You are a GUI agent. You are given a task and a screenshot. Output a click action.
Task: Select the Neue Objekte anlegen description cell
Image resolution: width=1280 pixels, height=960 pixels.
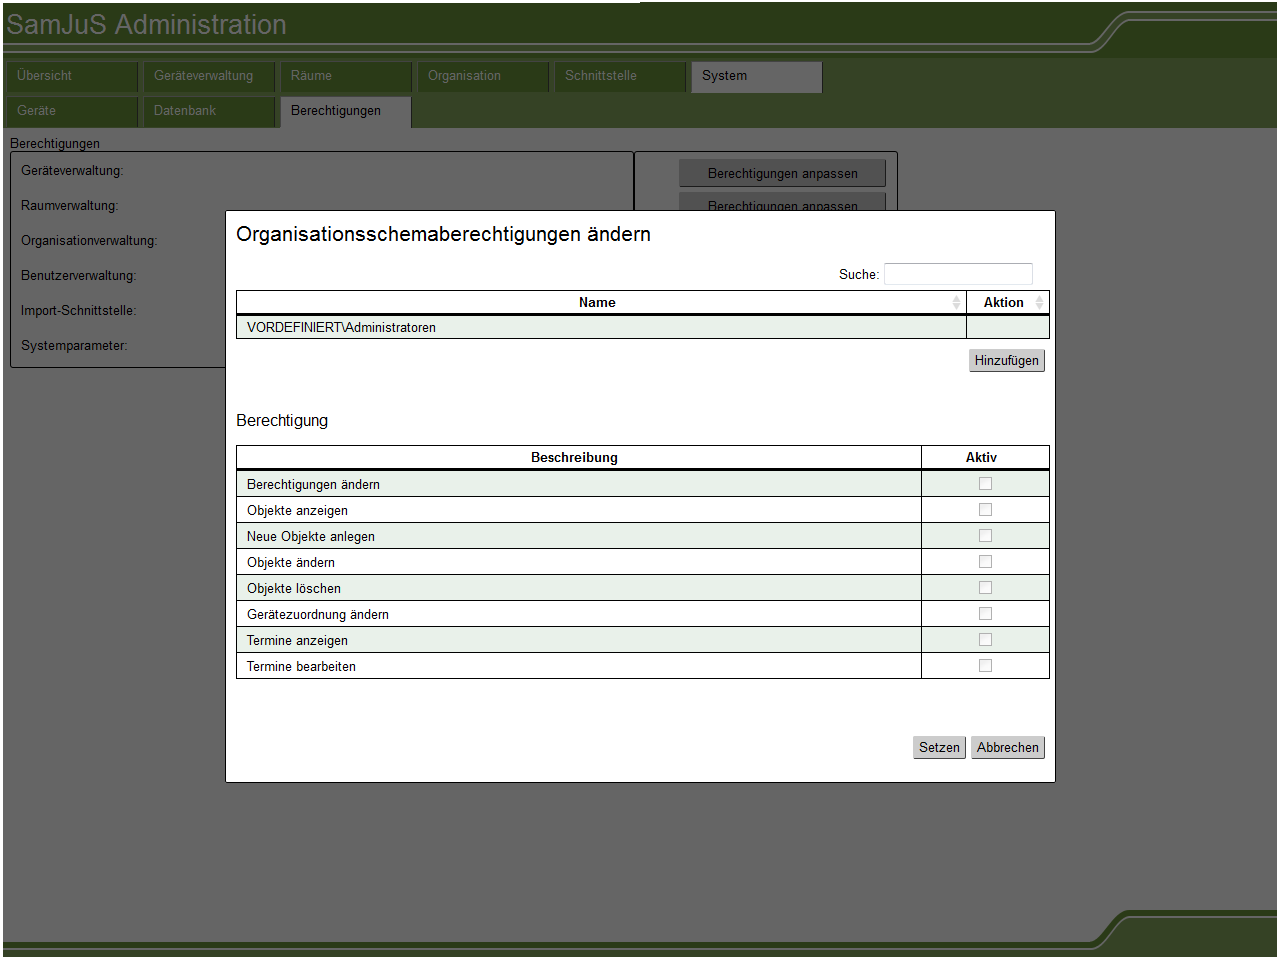click(x=579, y=536)
